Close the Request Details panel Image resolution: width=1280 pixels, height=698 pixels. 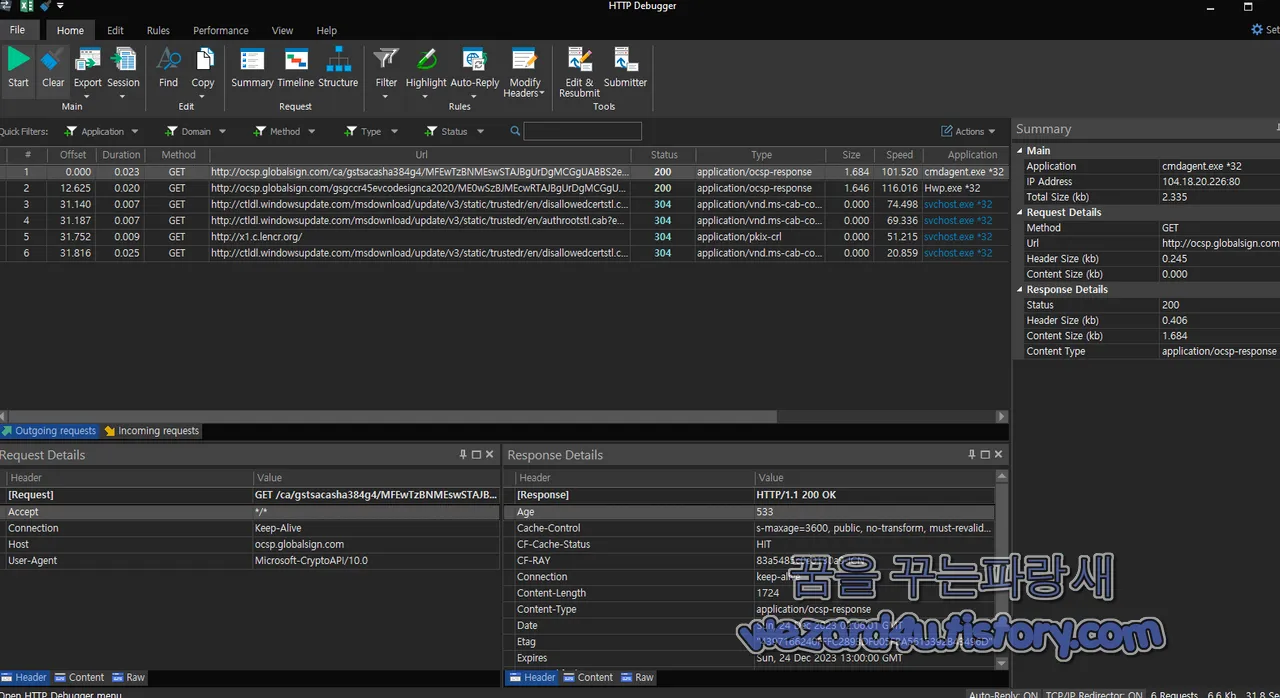489,454
